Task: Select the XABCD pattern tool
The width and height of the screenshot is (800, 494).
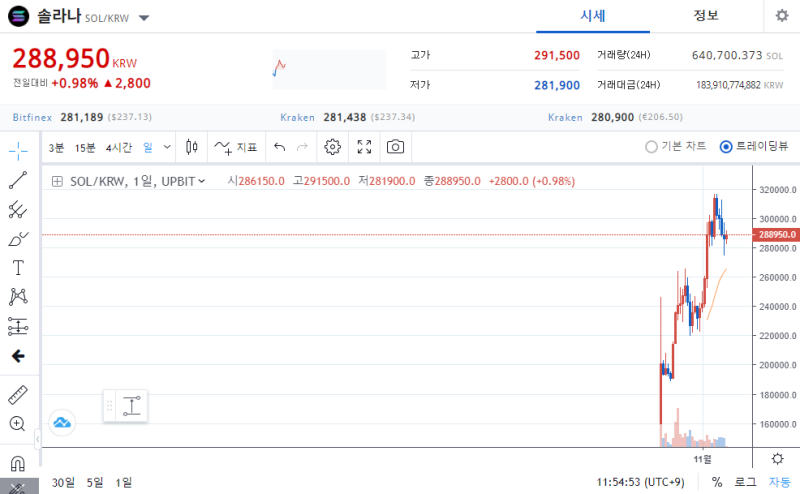Action: (18, 297)
